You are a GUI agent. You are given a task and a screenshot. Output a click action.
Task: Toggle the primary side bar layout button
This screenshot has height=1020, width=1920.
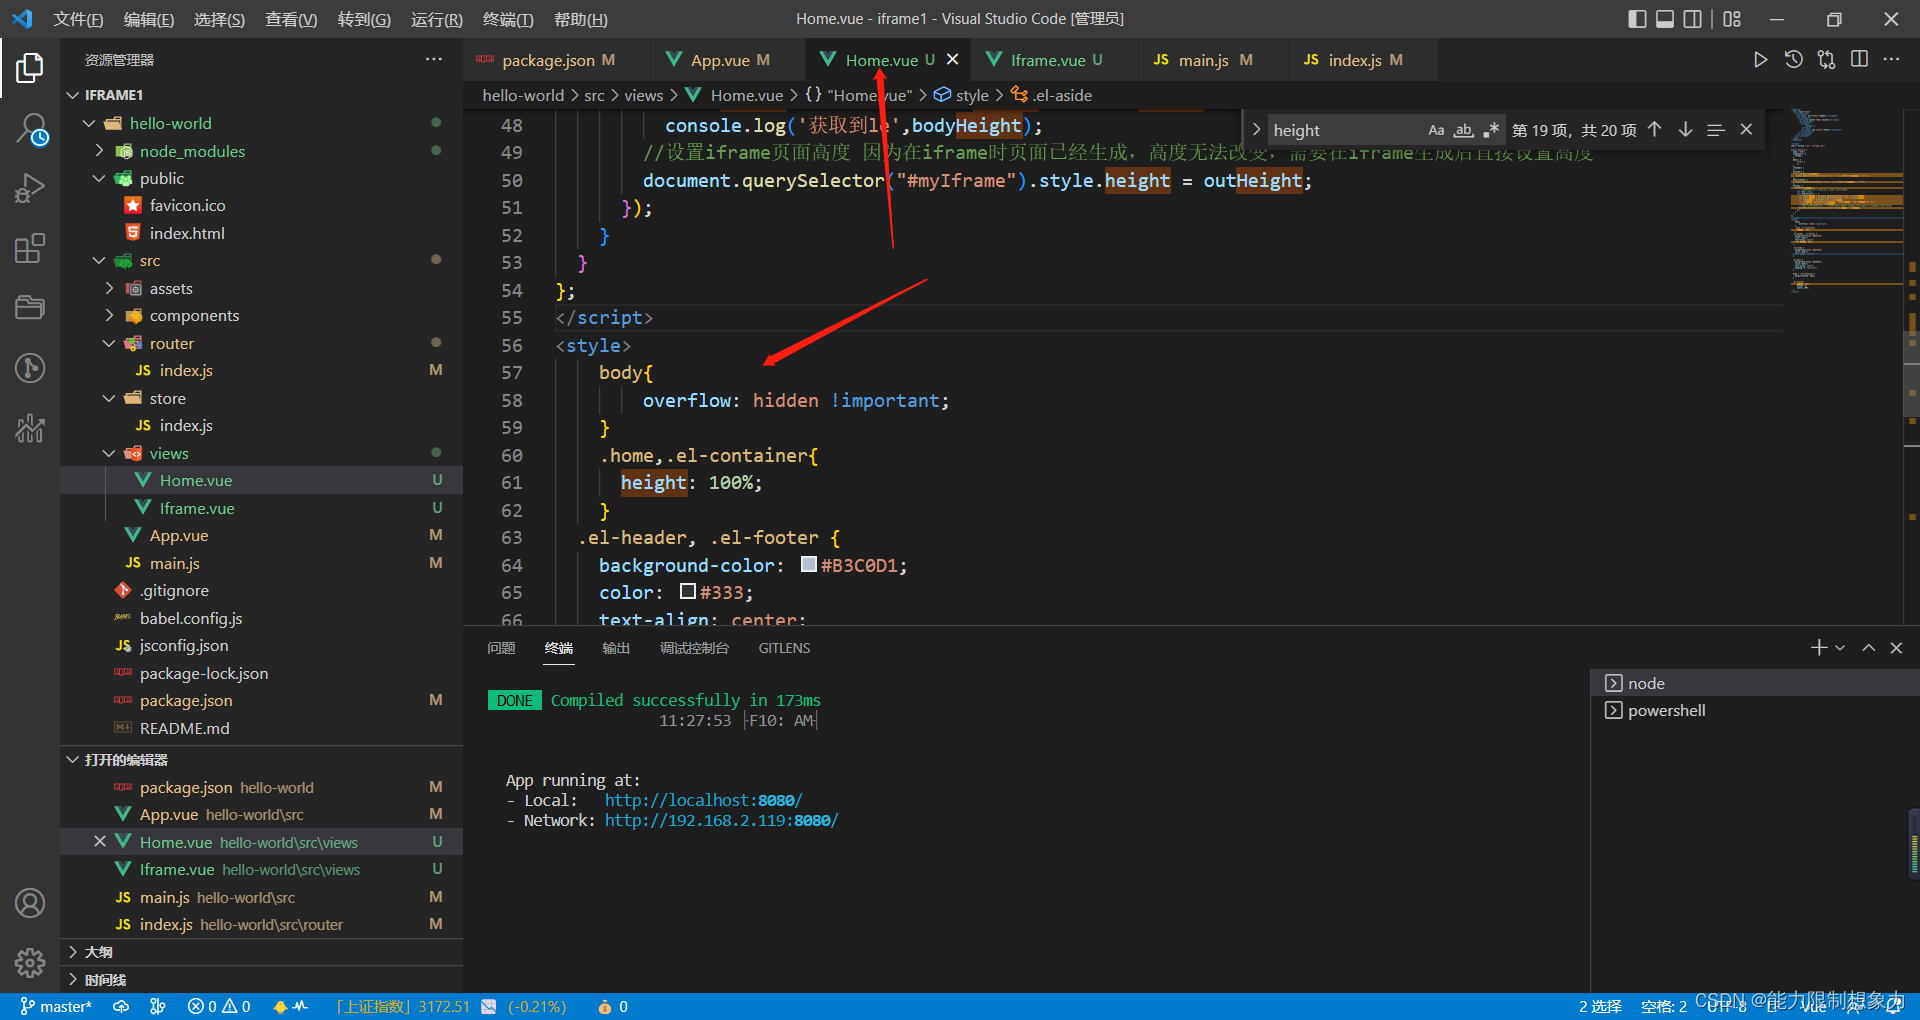click(1637, 19)
